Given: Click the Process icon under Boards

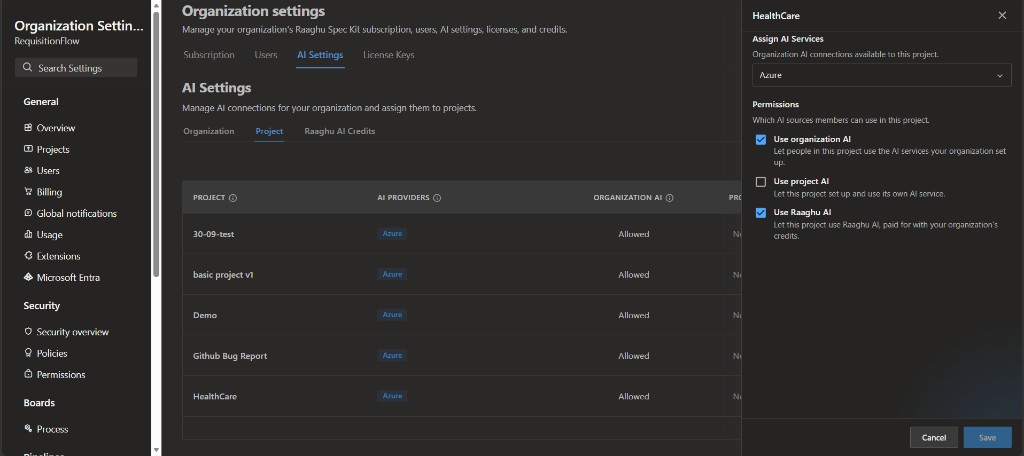Looking at the screenshot, I should click(x=28, y=429).
